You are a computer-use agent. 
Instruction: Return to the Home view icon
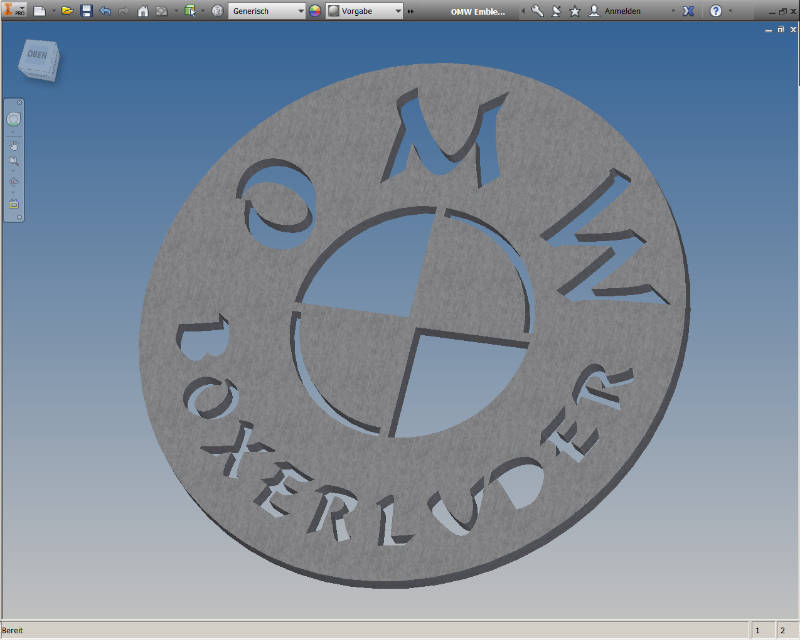tap(143, 11)
